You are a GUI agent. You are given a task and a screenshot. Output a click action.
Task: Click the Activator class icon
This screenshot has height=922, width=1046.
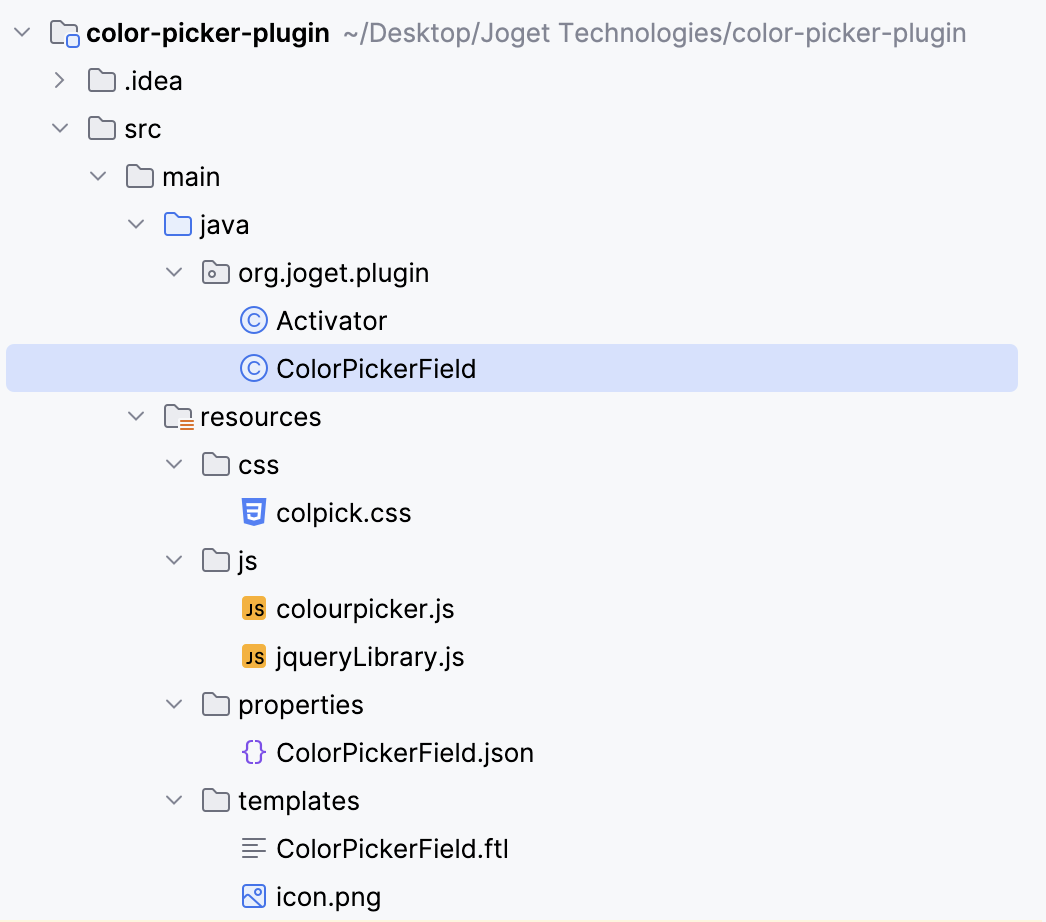(x=254, y=321)
